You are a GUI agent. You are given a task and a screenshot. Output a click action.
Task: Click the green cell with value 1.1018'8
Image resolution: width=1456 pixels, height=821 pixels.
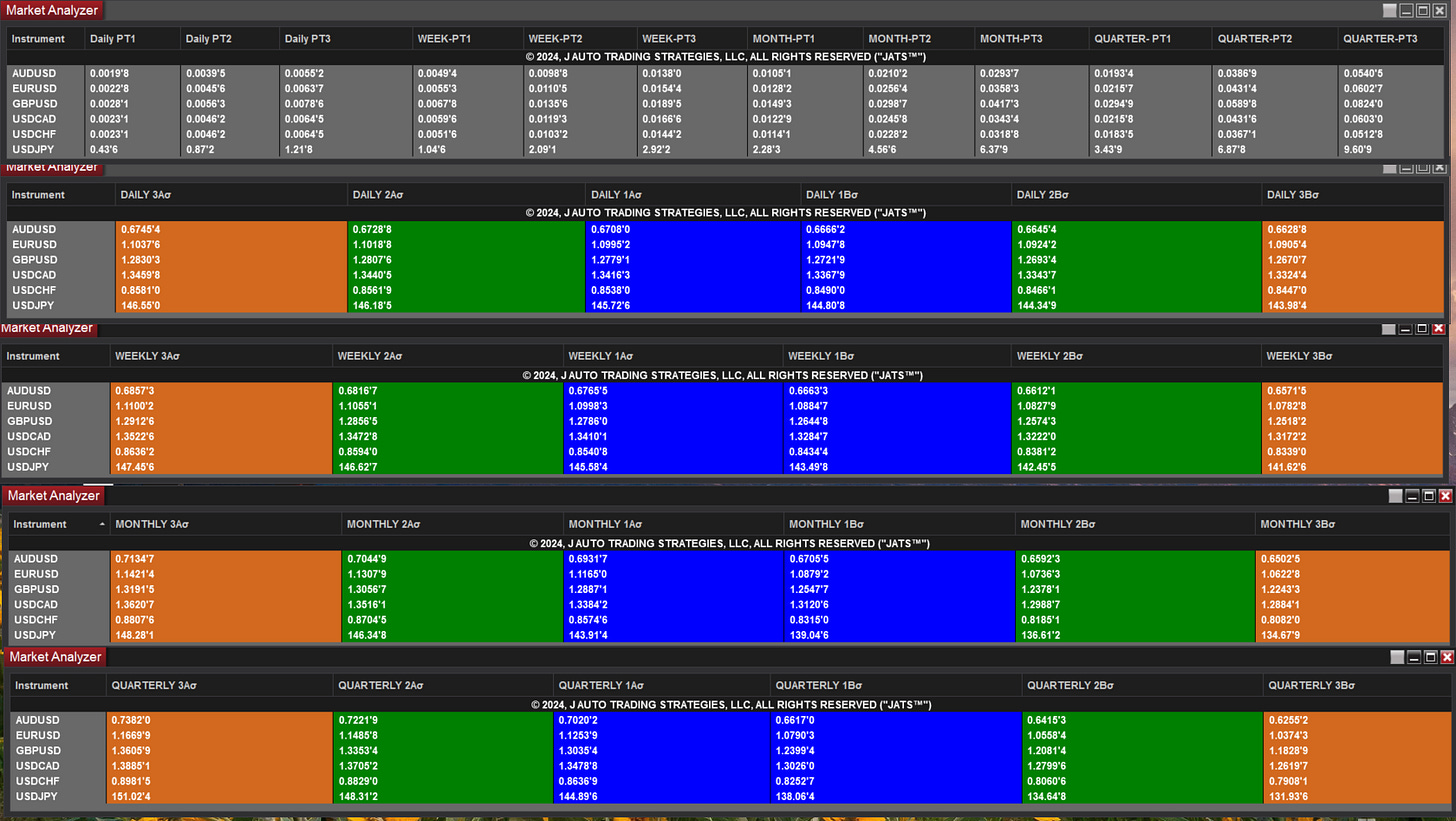[x=467, y=244]
